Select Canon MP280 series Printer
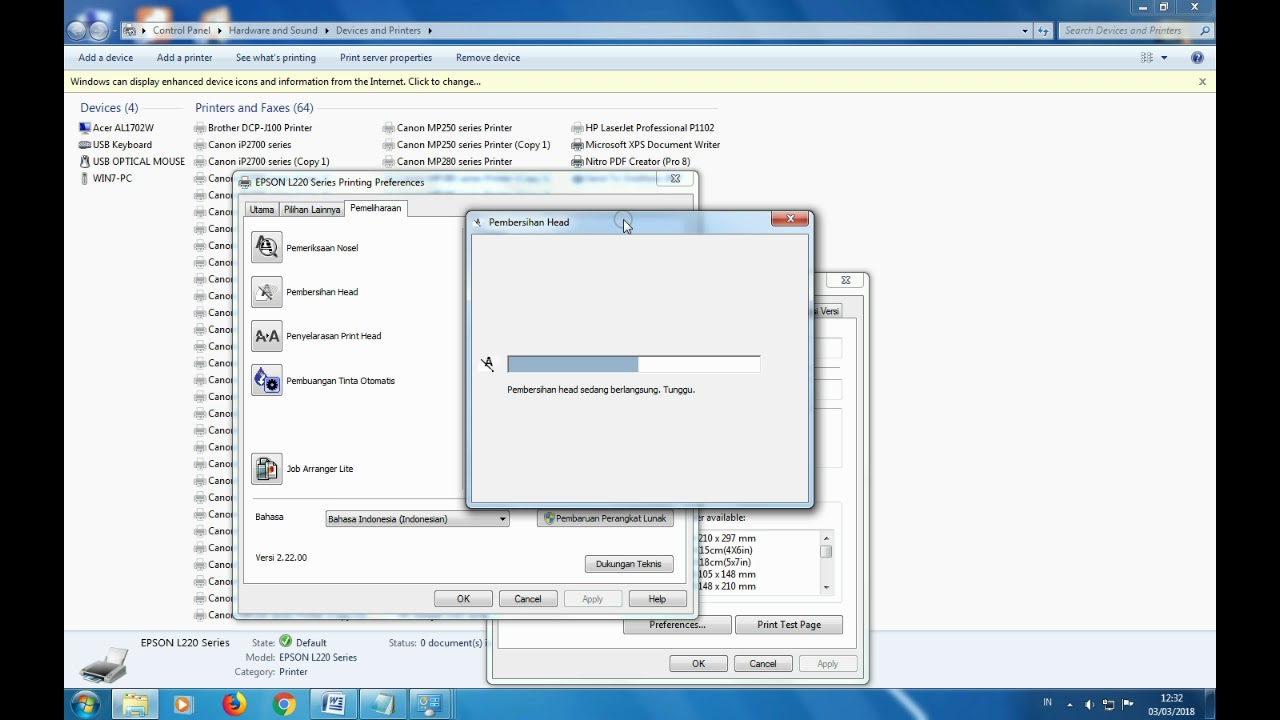 tap(447, 161)
